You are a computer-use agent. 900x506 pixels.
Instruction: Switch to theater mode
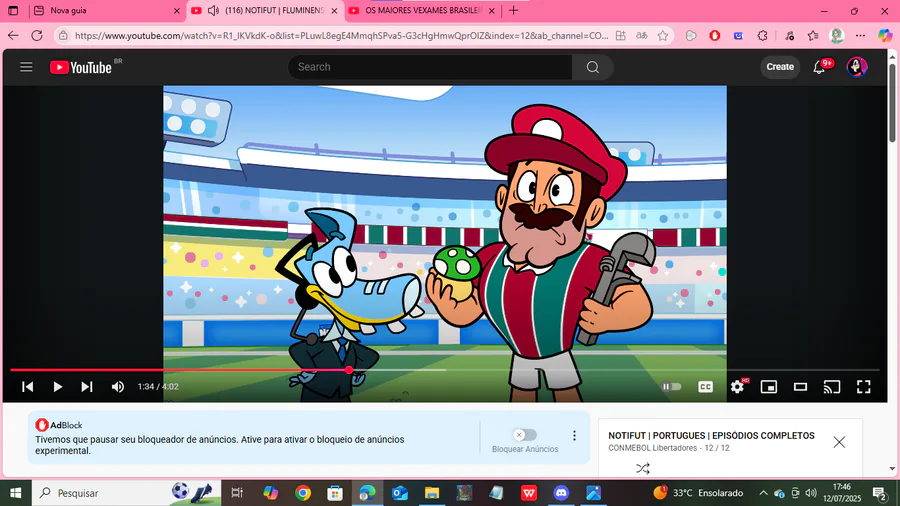tap(800, 387)
